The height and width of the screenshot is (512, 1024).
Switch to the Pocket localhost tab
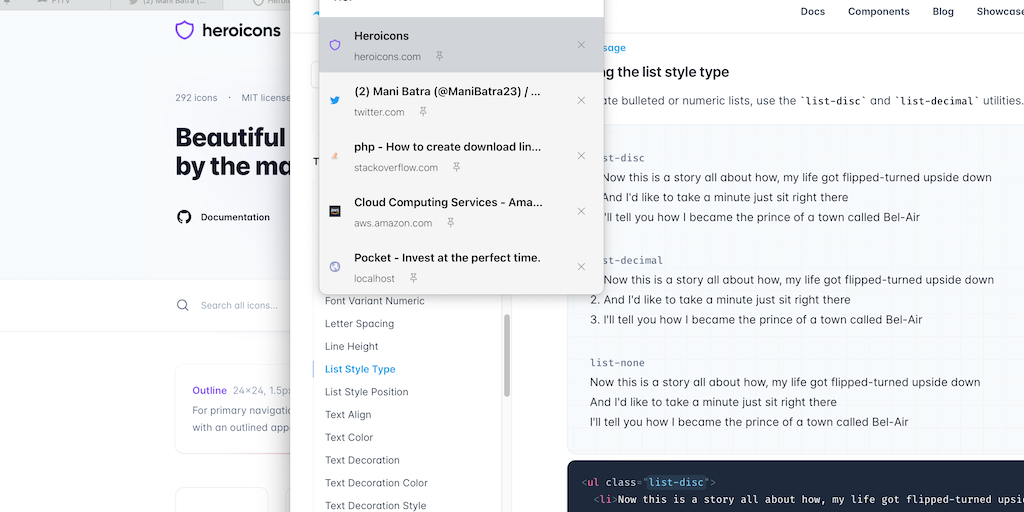point(461,266)
